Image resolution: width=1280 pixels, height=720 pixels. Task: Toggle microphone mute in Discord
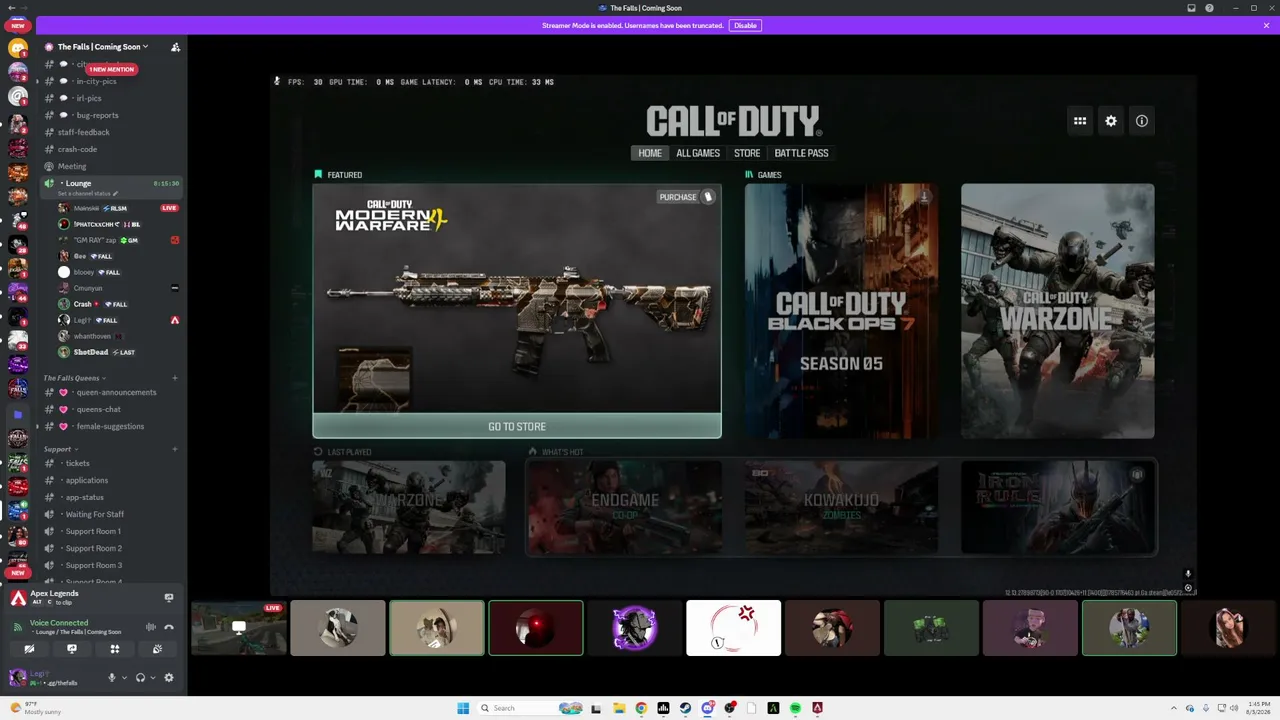(x=112, y=678)
